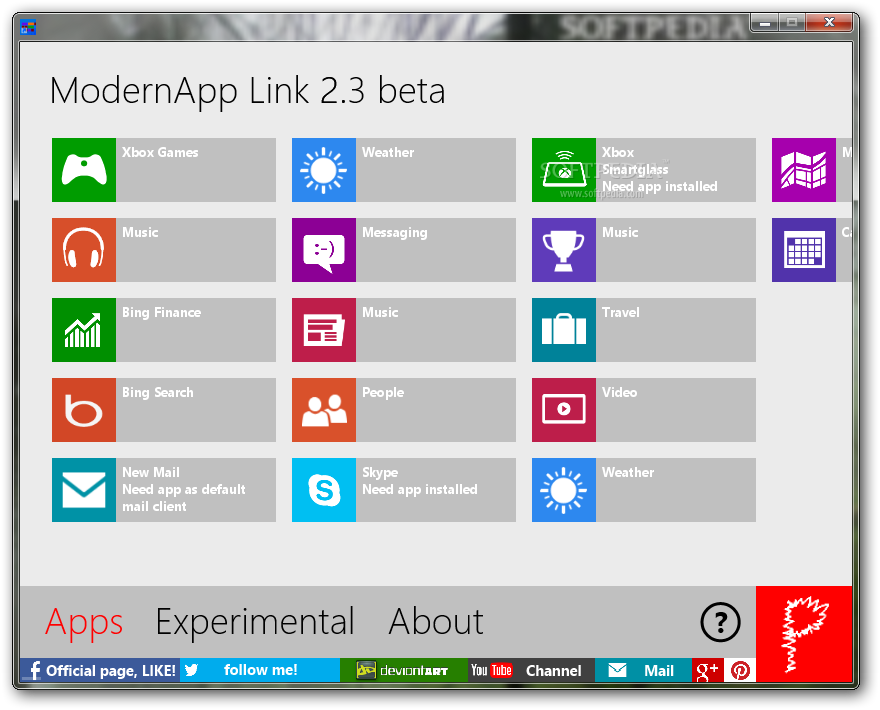The image size is (880, 710).
Task: Switch to the Apps tab
Action: tap(84, 622)
